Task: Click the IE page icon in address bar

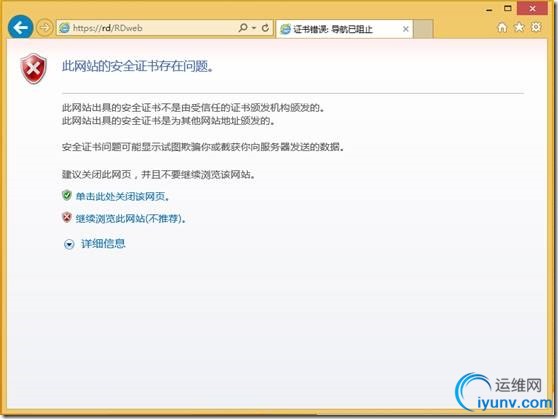Action: click(64, 28)
